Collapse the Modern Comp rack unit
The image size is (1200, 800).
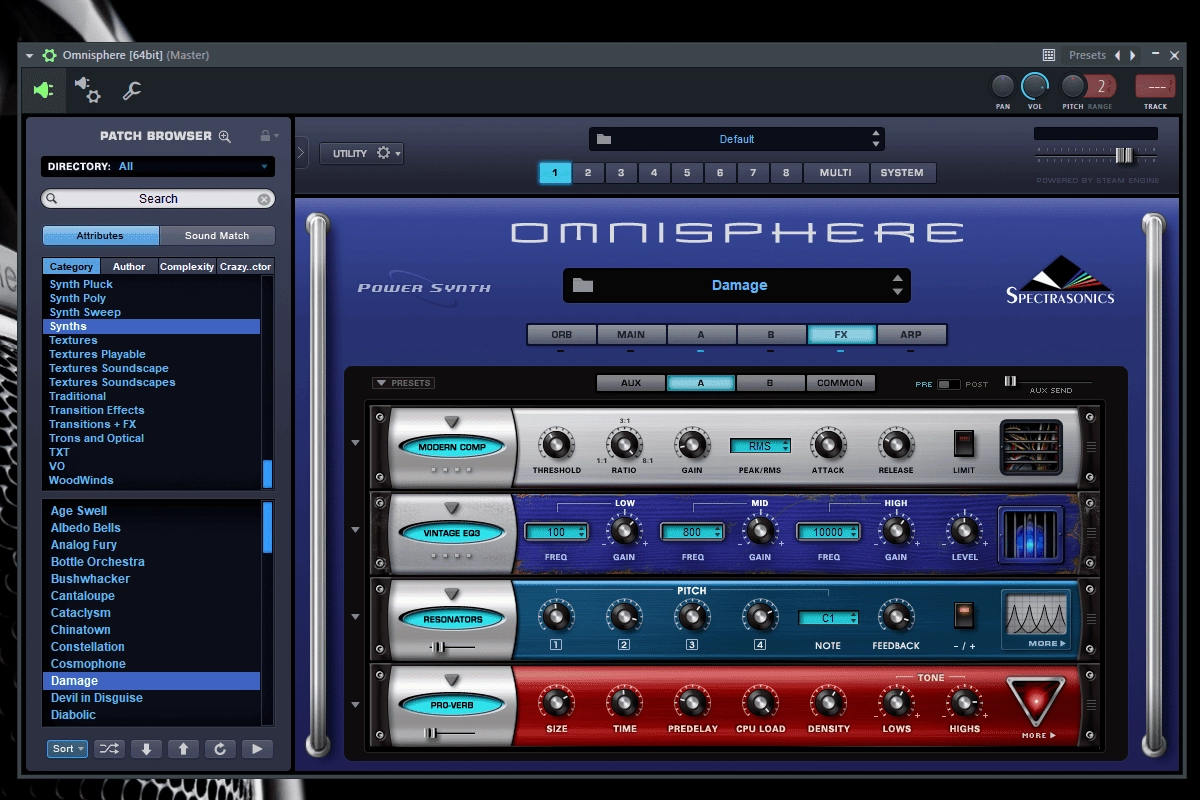point(355,444)
